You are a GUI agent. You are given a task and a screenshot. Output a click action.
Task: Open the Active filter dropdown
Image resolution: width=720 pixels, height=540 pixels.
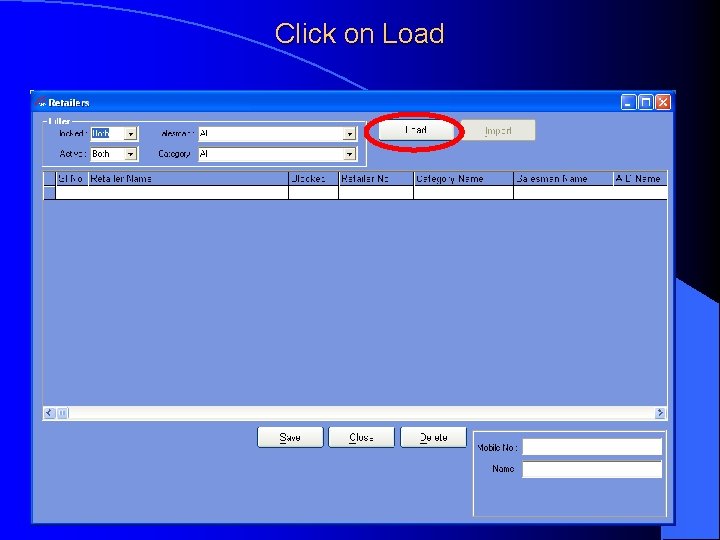pos(130,154)
